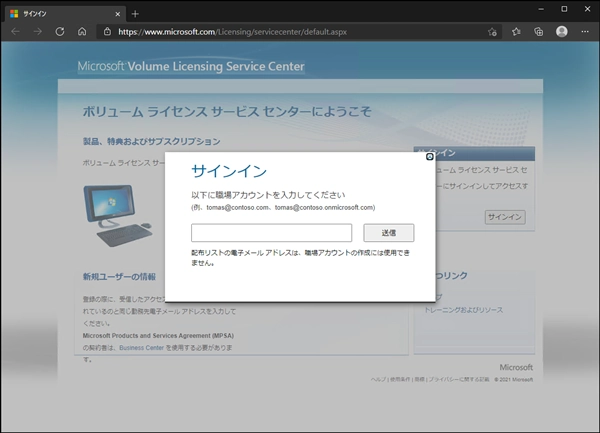The width and height of the screenshot is (600, 433).
Task: Click the 製品、特典およびサブスクリプション heading
Action: (152, 142)
